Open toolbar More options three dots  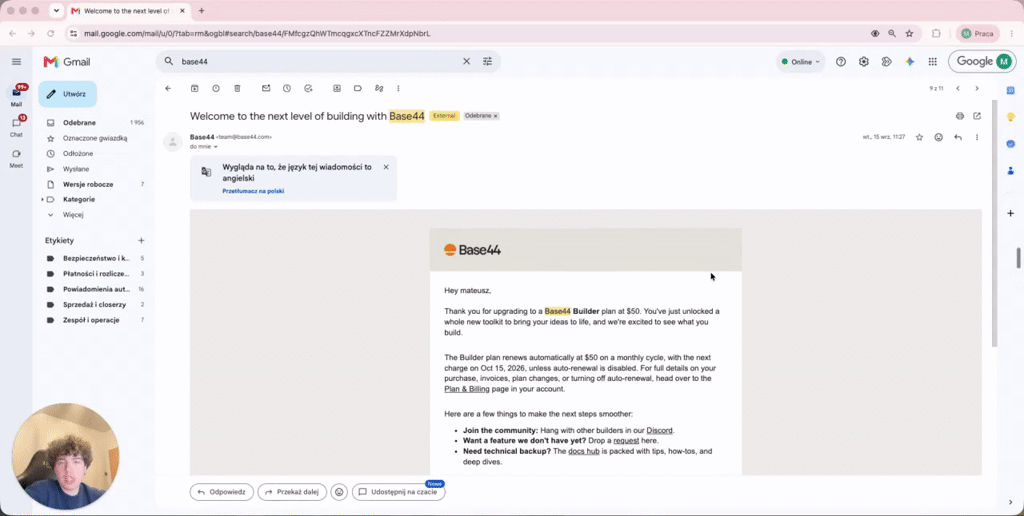tap(398, 88)
